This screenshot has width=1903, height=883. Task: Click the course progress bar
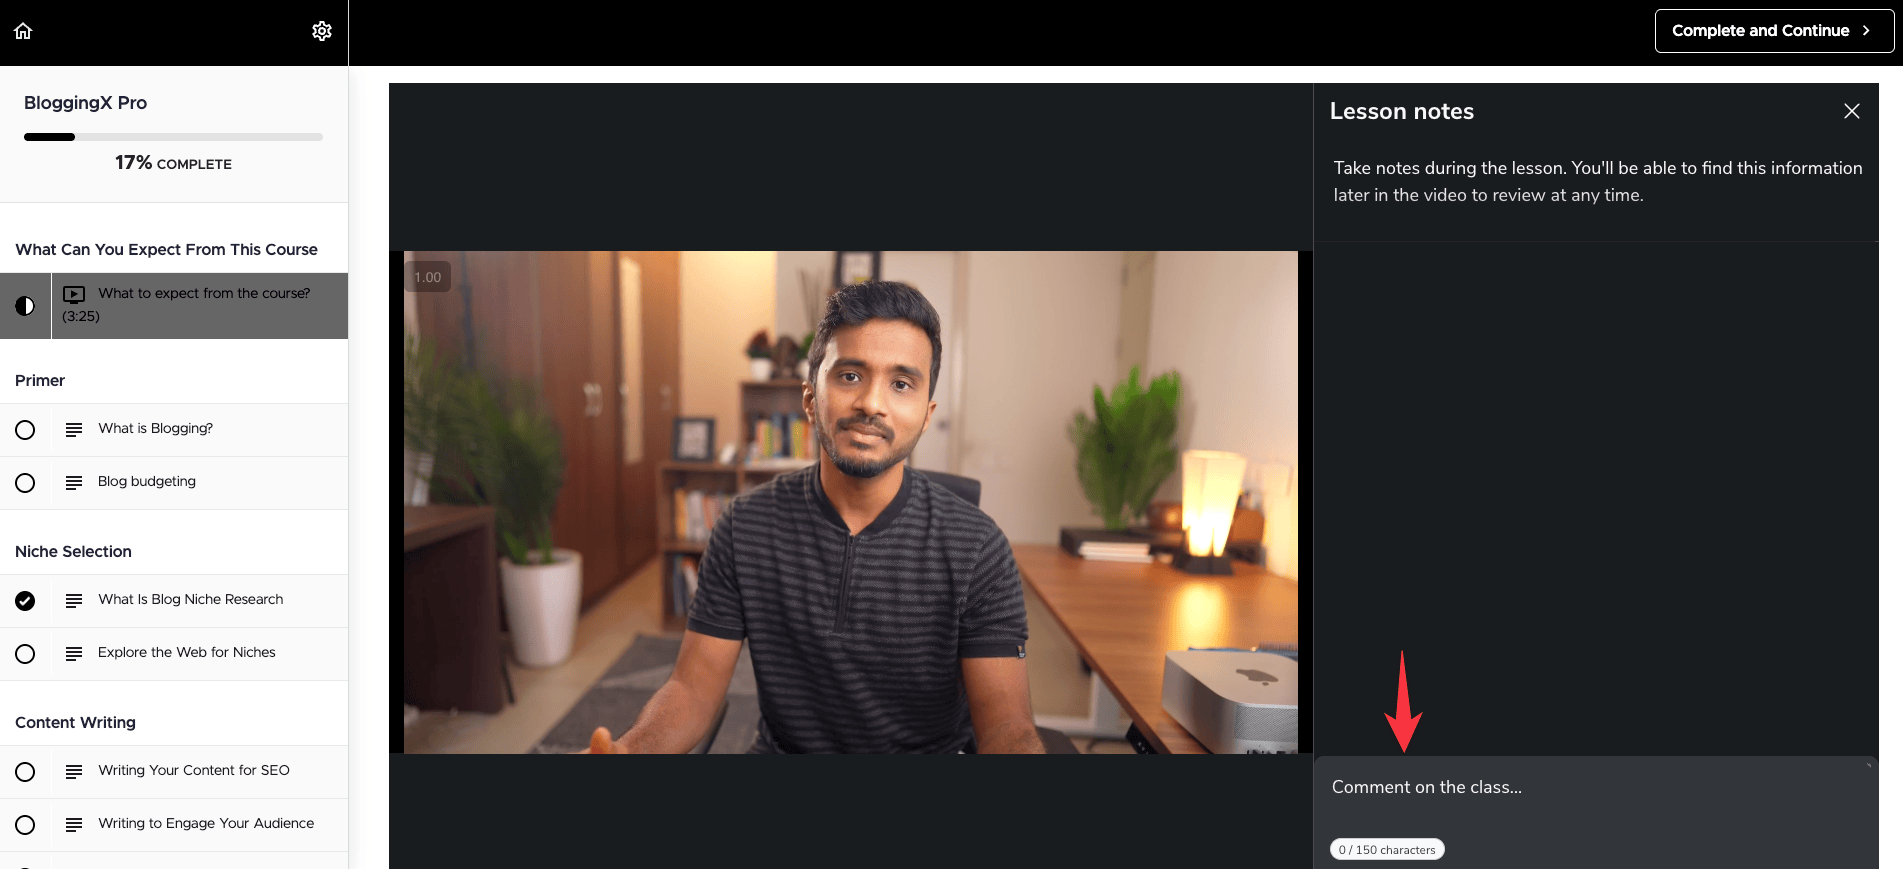[x=173, y=137]
